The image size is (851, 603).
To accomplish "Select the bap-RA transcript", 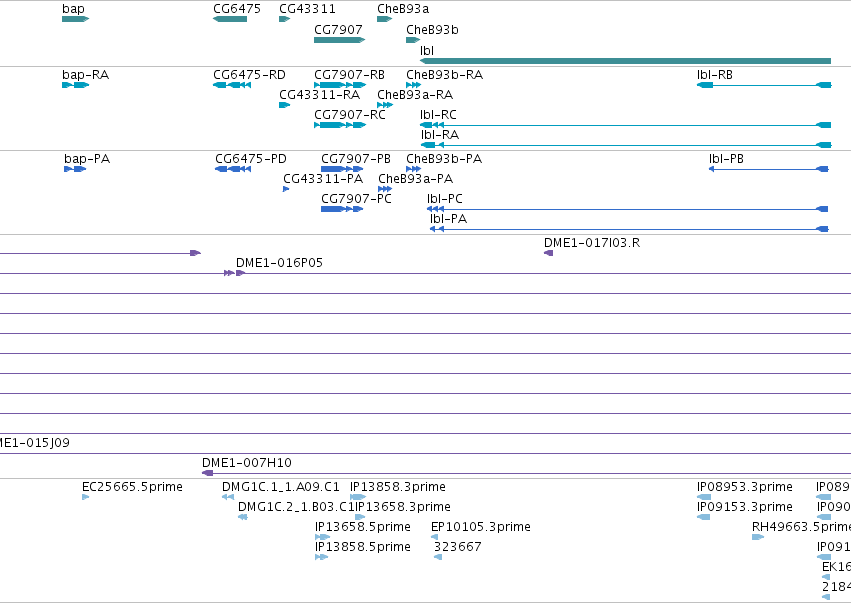I will [x=75, y=85].
